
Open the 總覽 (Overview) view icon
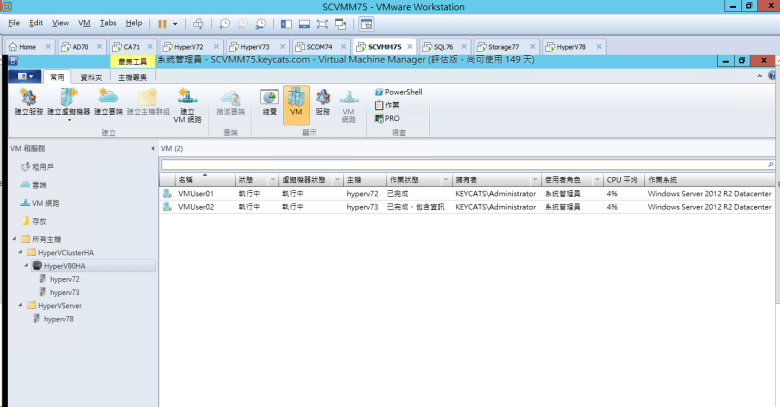269,103
